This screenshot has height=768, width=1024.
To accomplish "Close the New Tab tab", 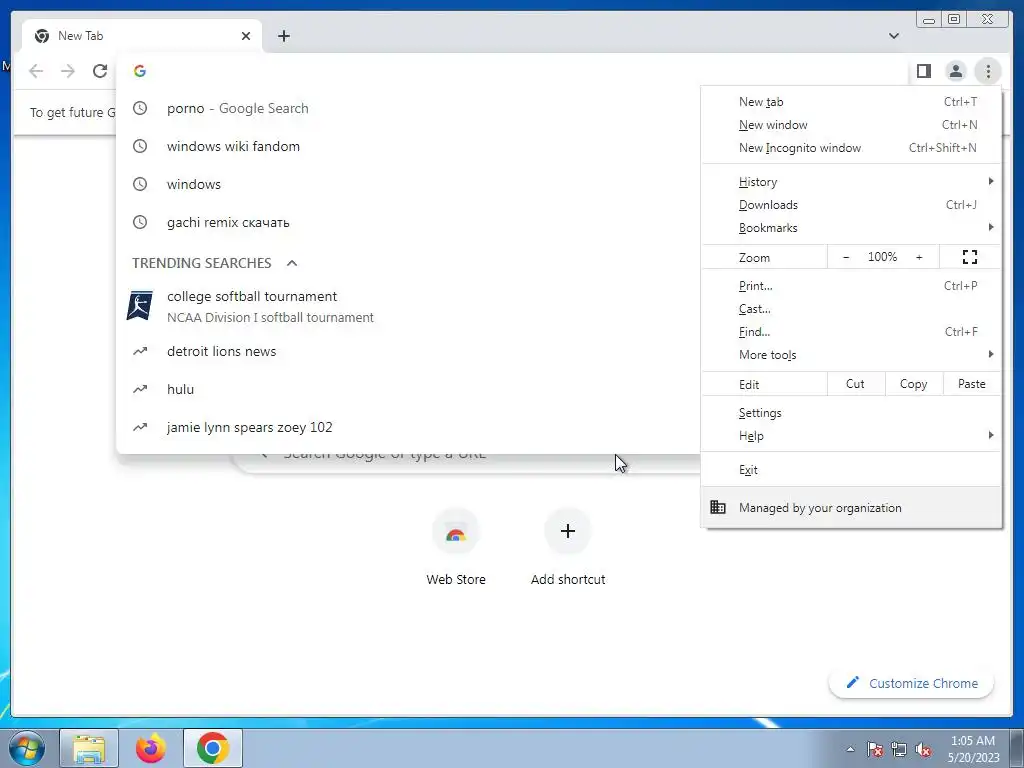I will pyautogui.click(x=246, y=36).
